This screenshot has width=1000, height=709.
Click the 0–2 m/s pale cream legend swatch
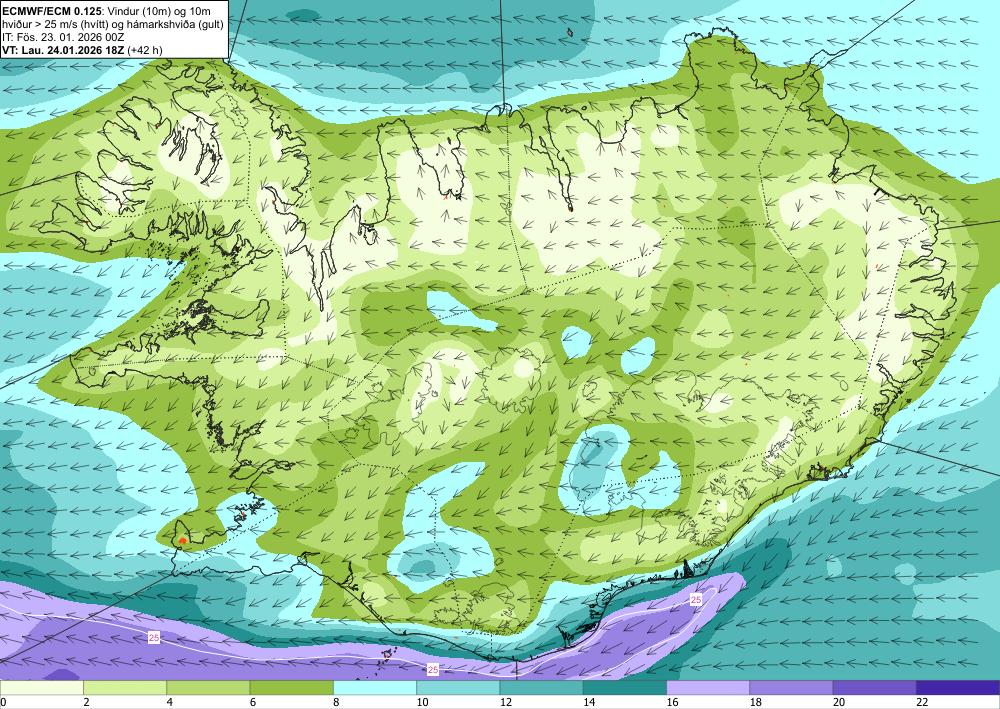(41, 688)
